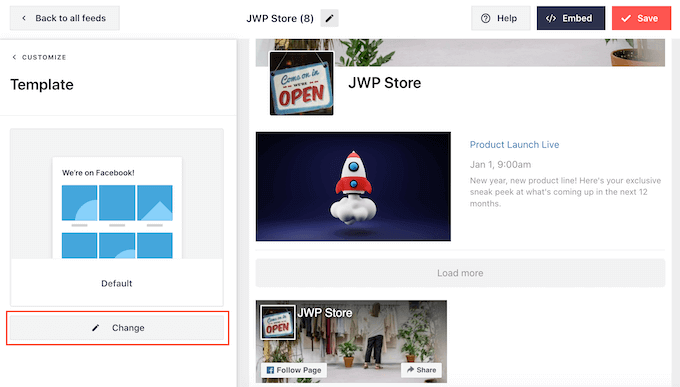Open the Product Launch Live link
Image resolution: width=680 pixels, height=387 pixels.
514,144
